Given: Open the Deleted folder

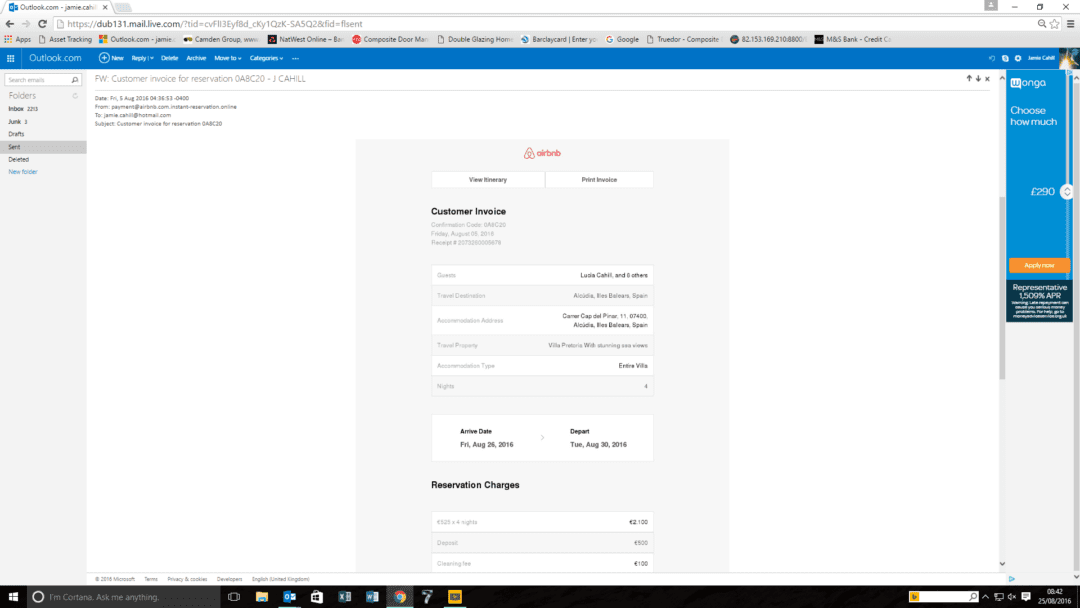Looking at the screenshot, I should 19,159.
